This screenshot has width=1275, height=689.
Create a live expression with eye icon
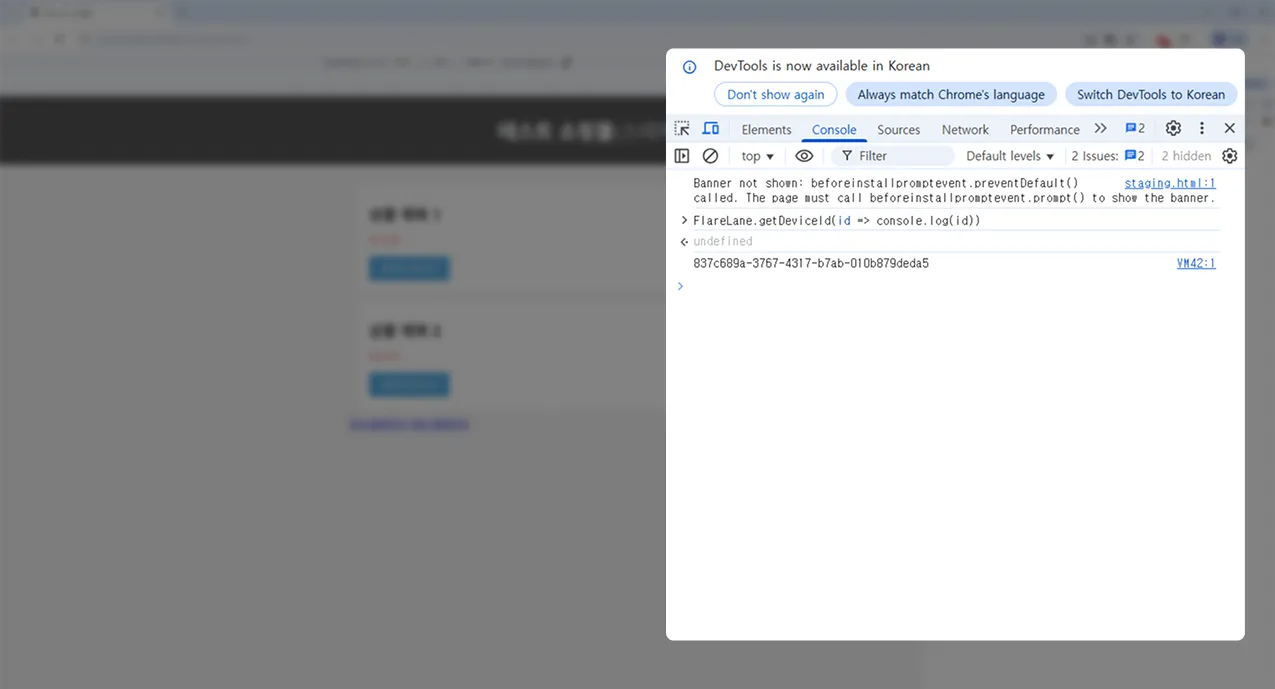(x=804, y=156)
